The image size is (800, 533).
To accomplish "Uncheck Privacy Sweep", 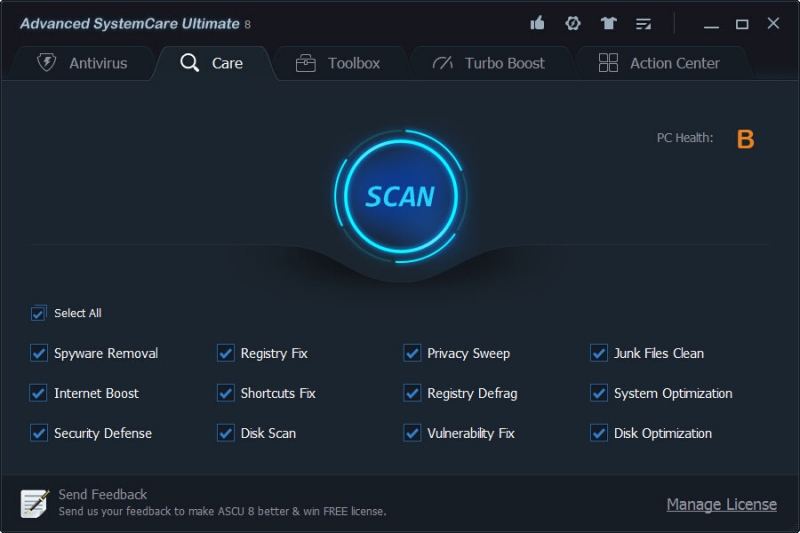I will click(x=412, y=353).
